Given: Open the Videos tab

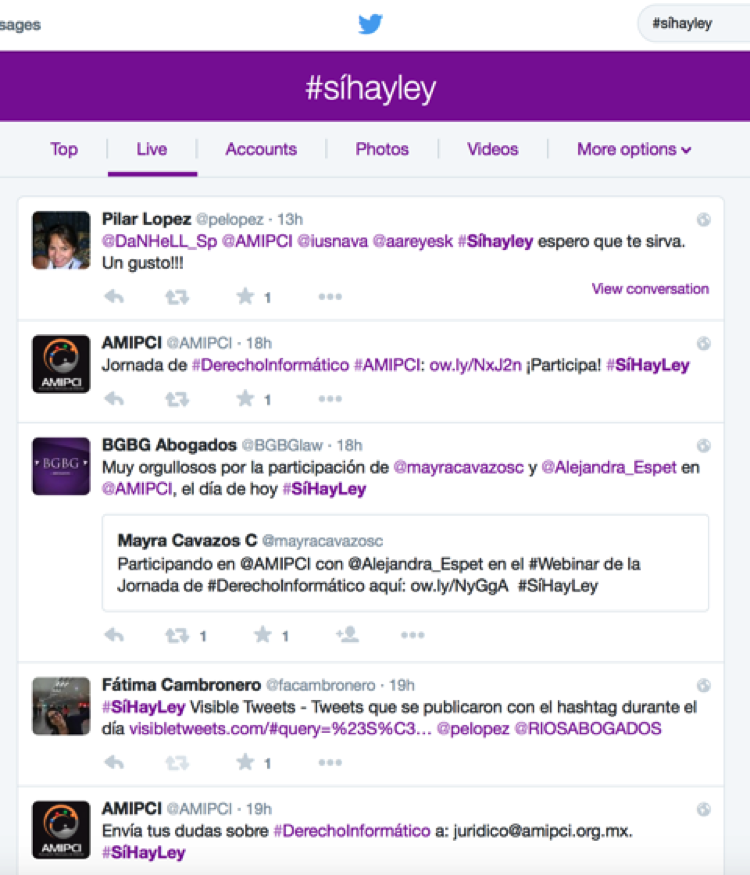Looking at the screenshot, I should (x=493, y=149).
